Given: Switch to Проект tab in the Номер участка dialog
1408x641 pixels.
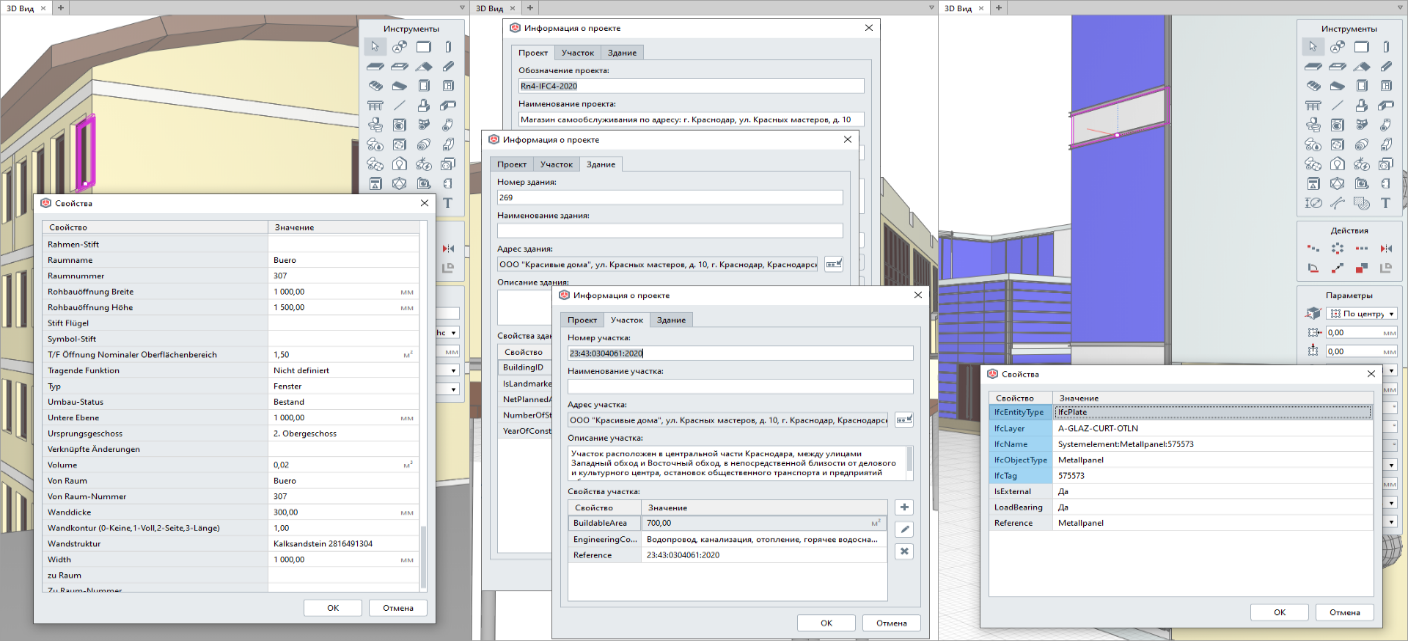Looking at the screenshot, I should point(583,320).
